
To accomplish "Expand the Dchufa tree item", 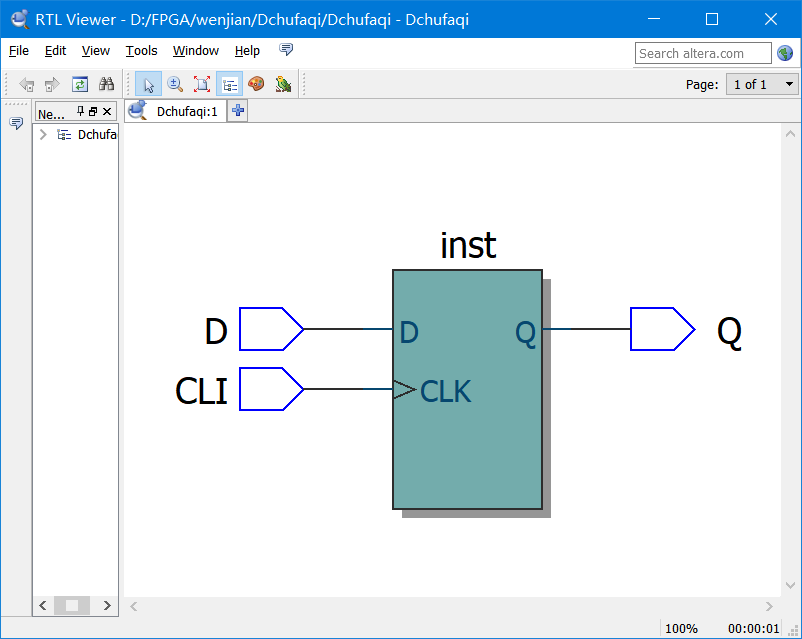I will pyautogui.click(x=42, y=133).
